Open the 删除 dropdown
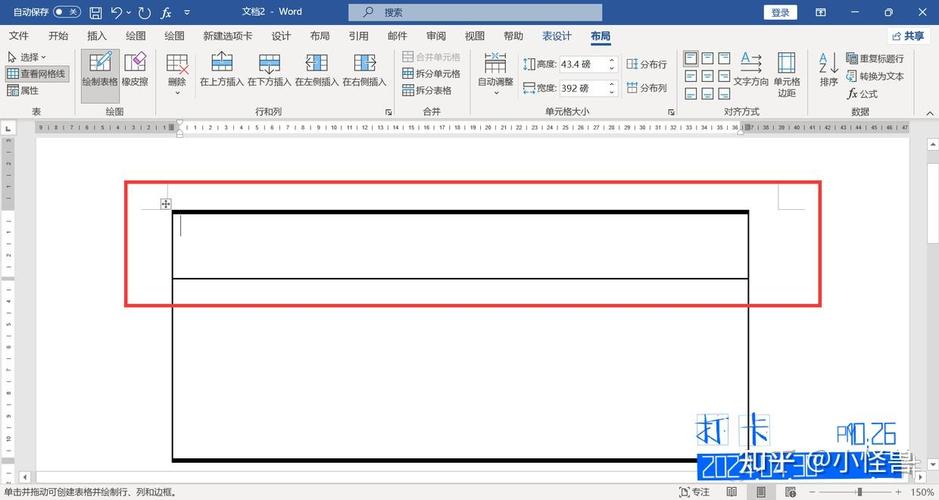 tap(177, 74)
